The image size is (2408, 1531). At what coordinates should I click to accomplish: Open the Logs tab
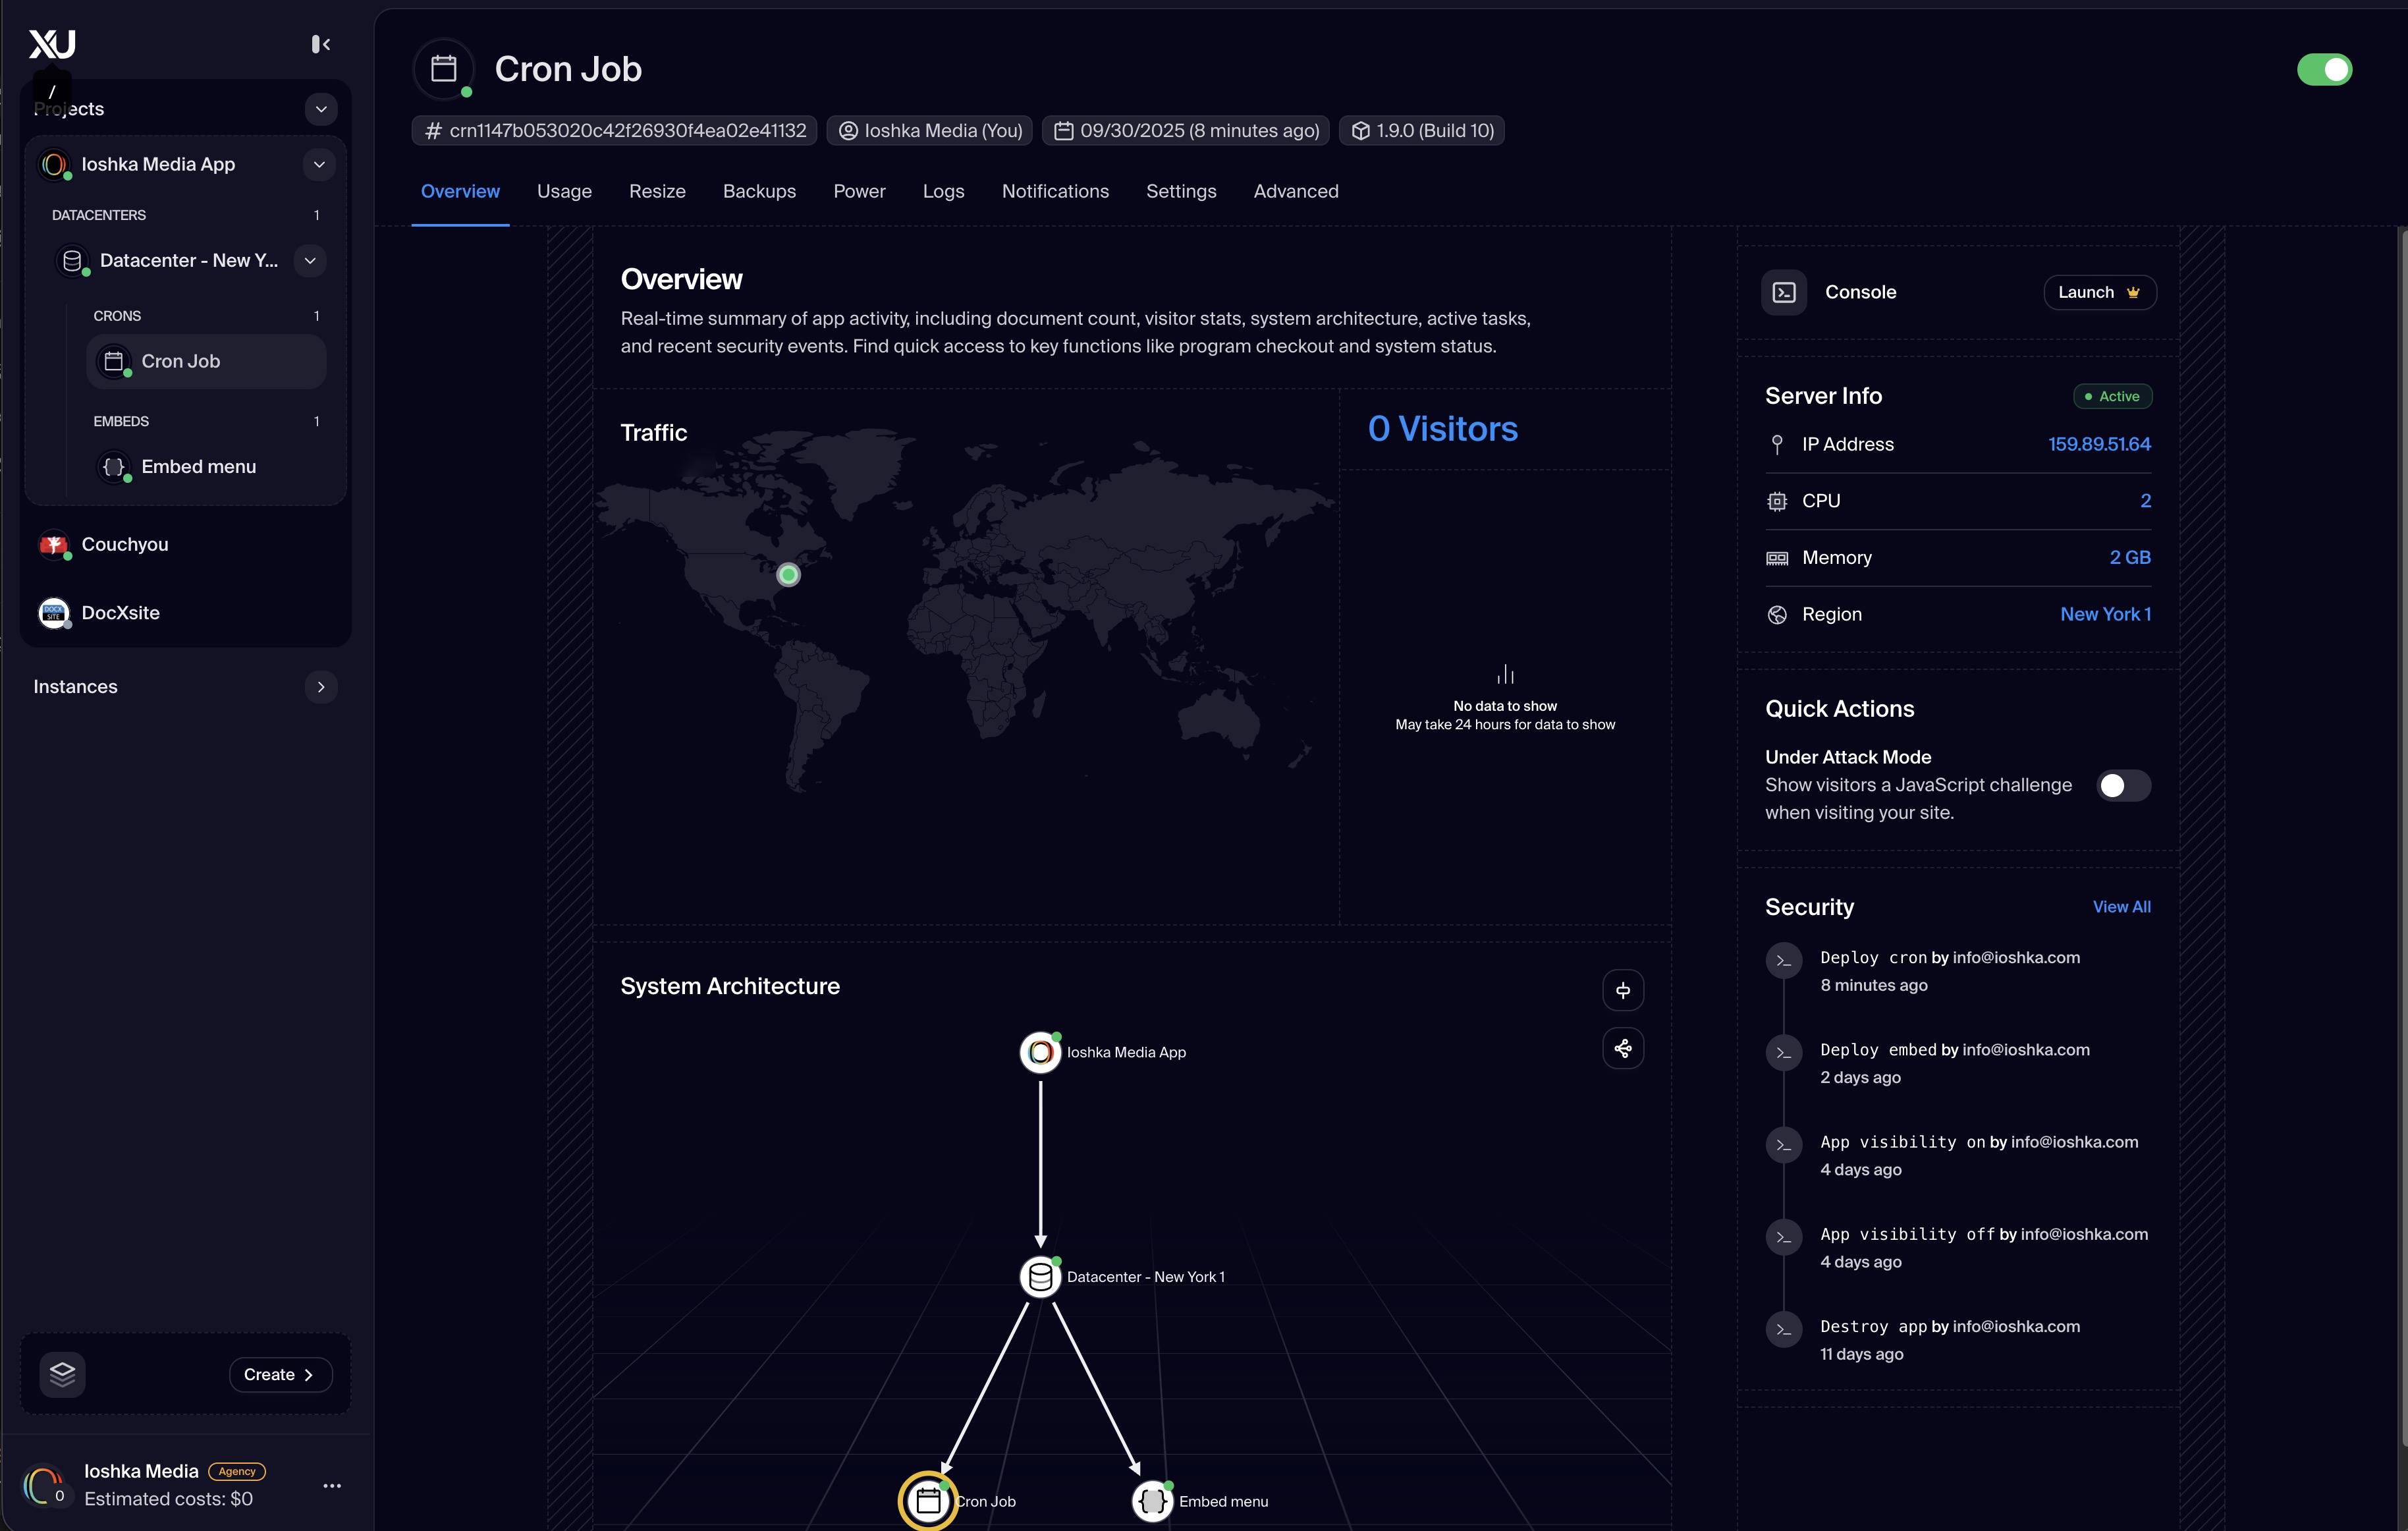coord(943,191)
